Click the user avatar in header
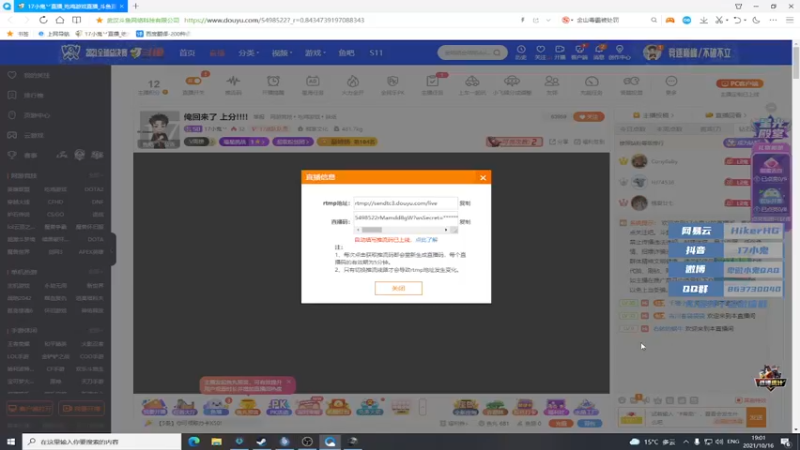The width and height of the screenshot is (800, 450). [652, 53]
